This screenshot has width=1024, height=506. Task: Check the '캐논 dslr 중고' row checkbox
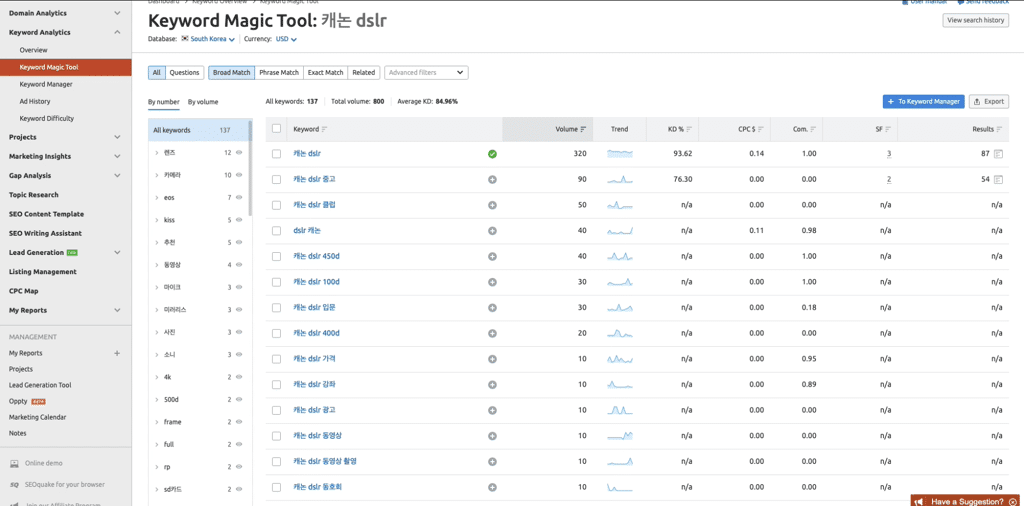[x=276, y=180]
